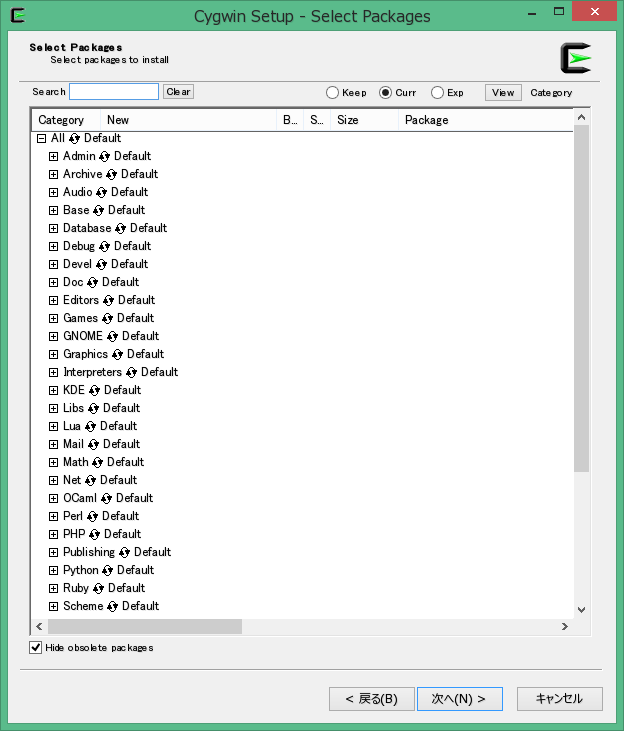Click the cycle icon beside Games
This screenshot has width=624, height=731.
coord(107,318)
